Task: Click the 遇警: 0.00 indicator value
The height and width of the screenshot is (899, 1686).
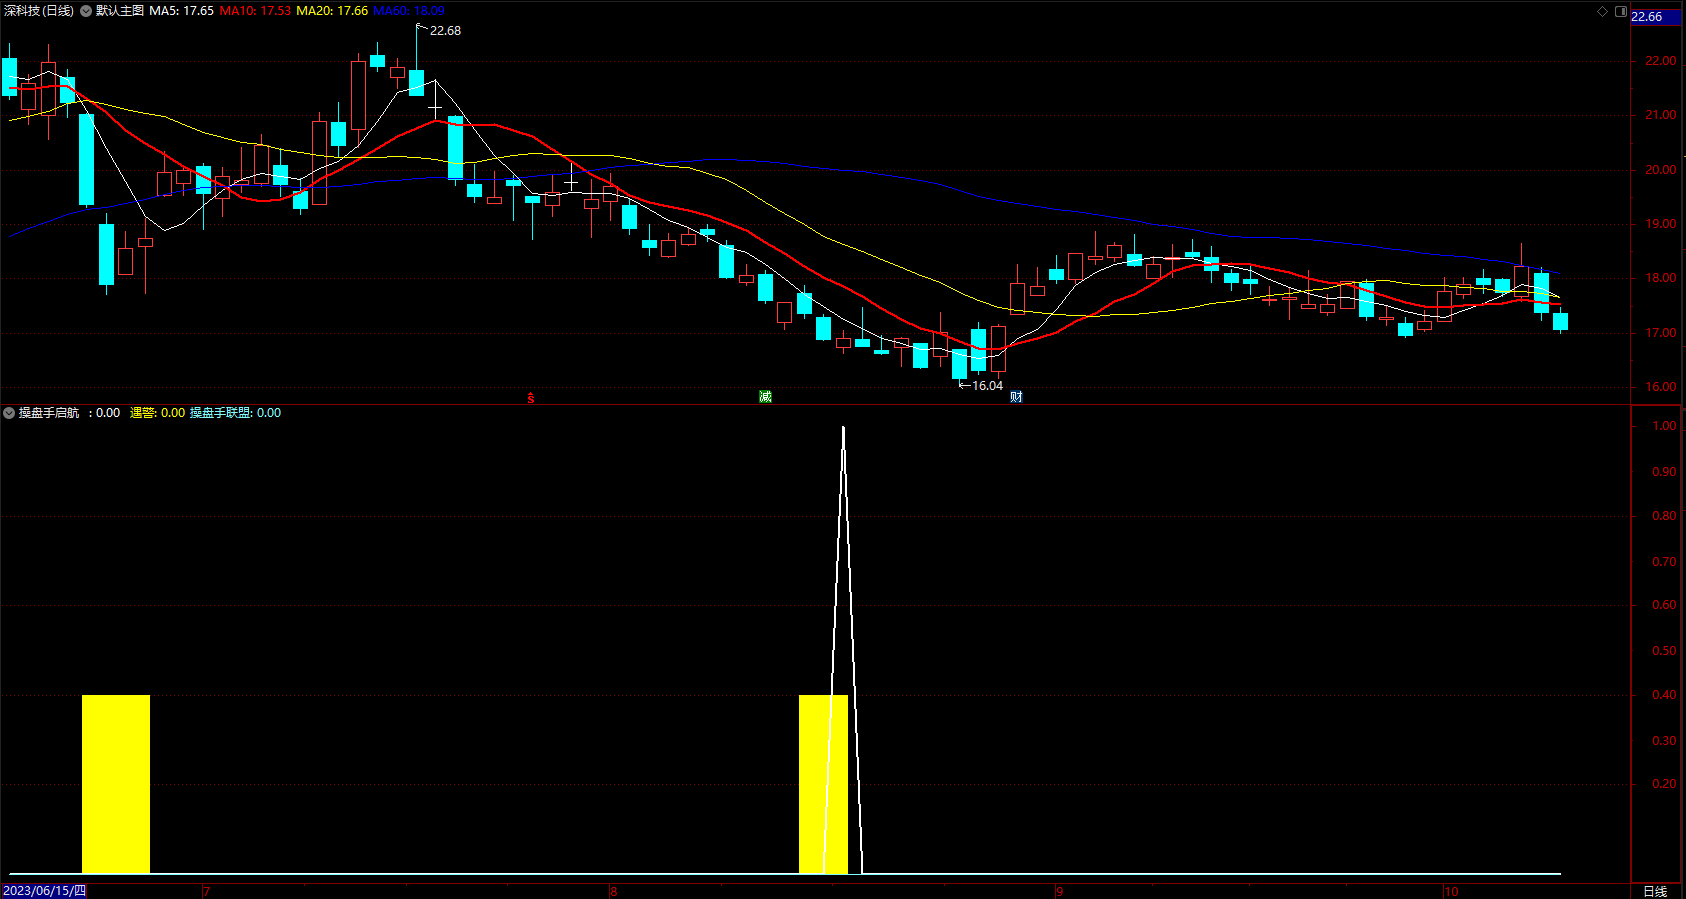Action: tap(157, 413)
